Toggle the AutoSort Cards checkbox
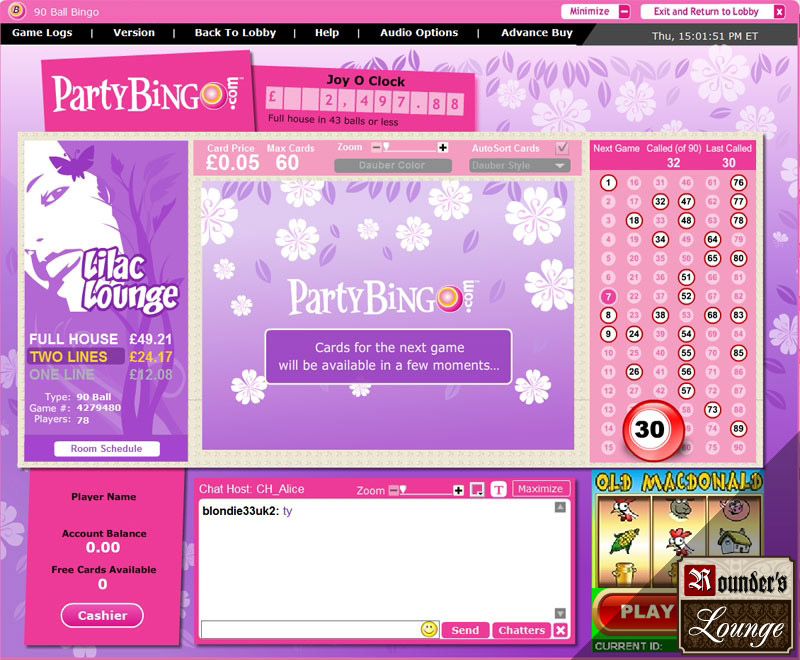The image size is (800, 660). click(562, 148)
